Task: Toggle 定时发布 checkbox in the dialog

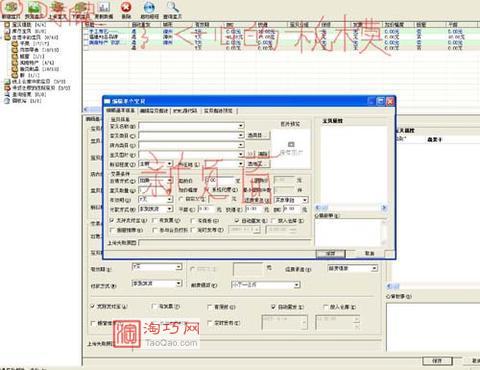Action: point(193,230)
